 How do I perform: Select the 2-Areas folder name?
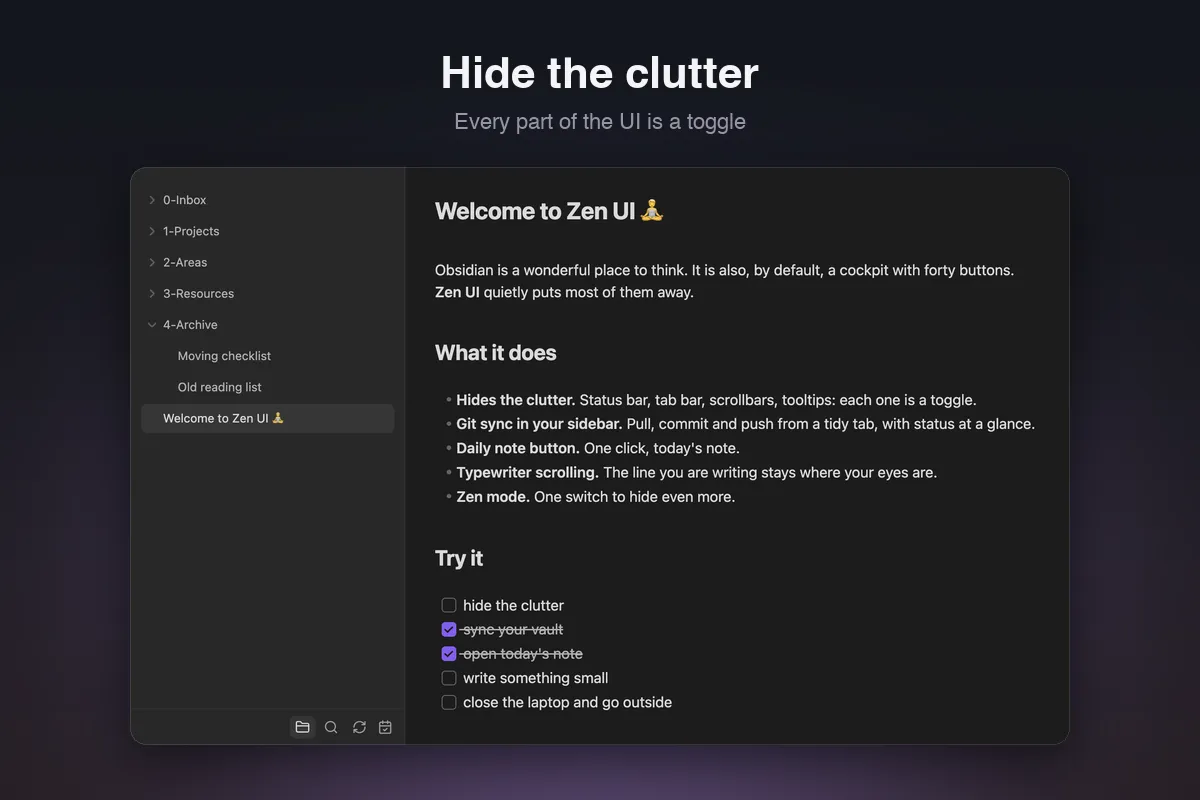185,262
